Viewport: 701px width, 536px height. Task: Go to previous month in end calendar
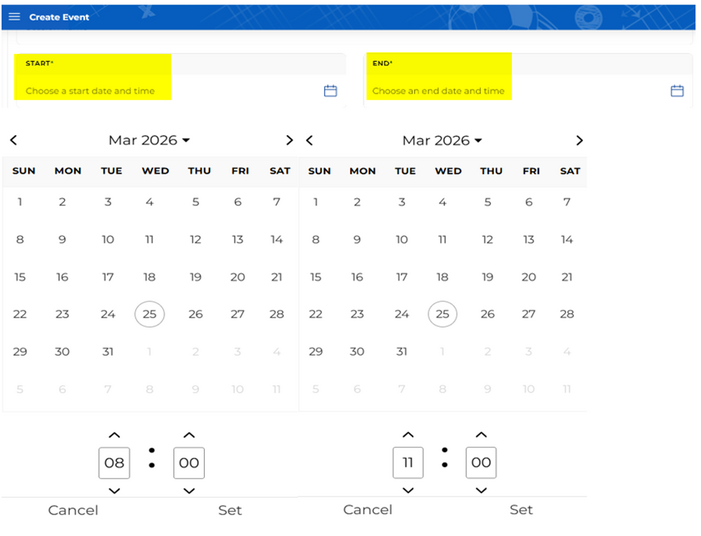tap(310, 141)
